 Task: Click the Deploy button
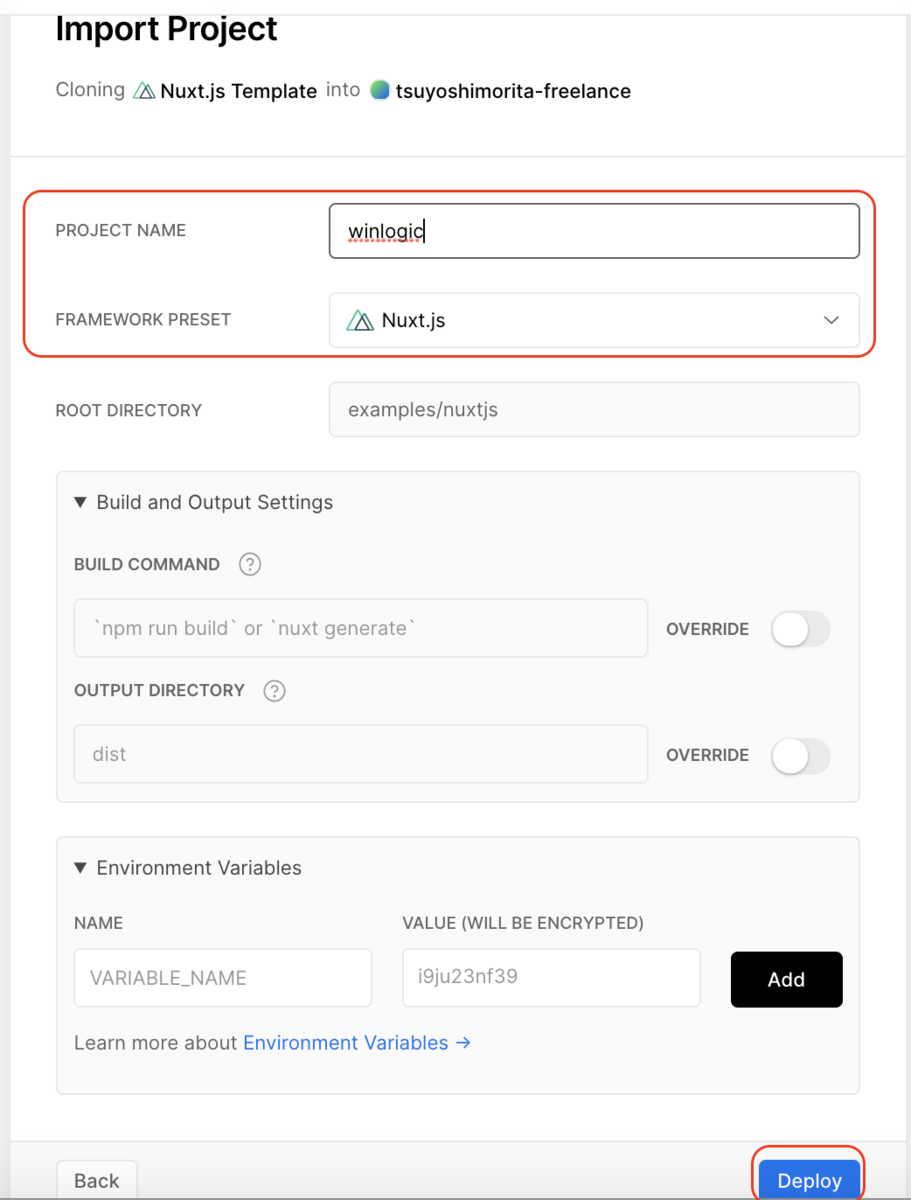[808, 1180]
